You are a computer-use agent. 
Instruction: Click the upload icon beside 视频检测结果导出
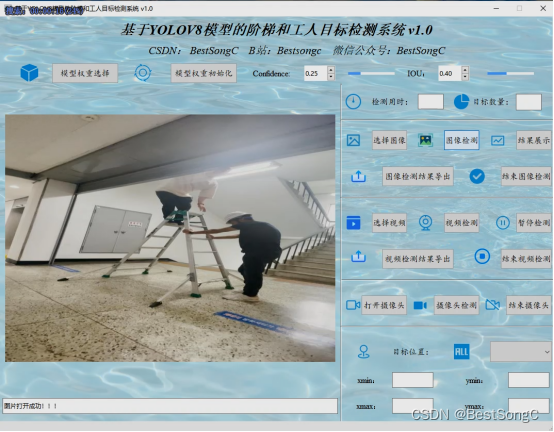[x=358, y=256]
